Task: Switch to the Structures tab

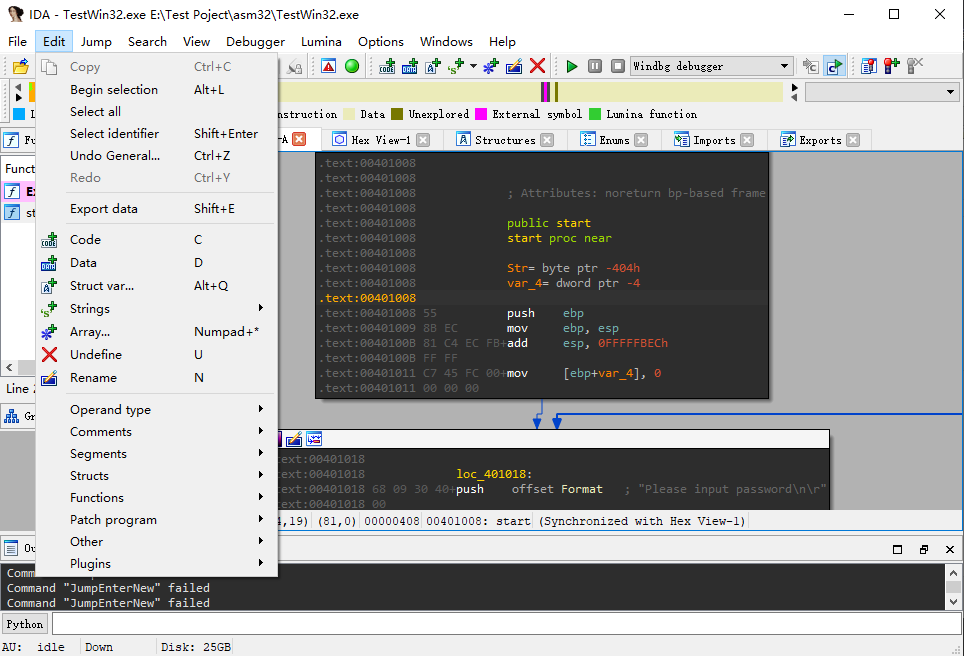Action: [x=504, y=141]
